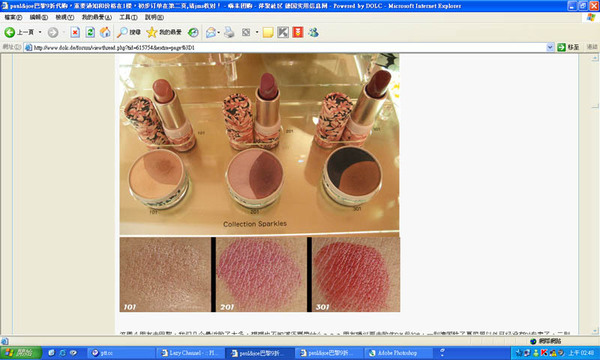
Task: Open the address bar URL dropdown
Action: tap(550, 47)
